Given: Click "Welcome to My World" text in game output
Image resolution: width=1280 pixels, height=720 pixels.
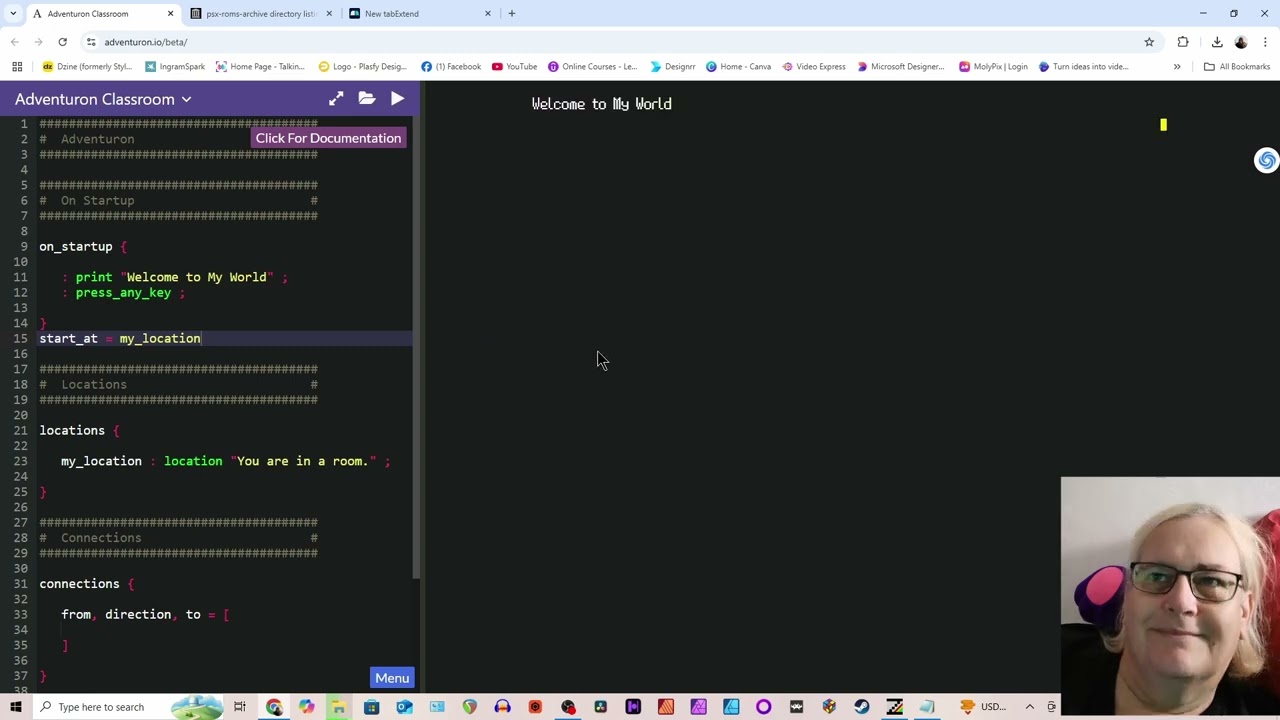Looking at the screenshot, I should (x=601, y=104).
